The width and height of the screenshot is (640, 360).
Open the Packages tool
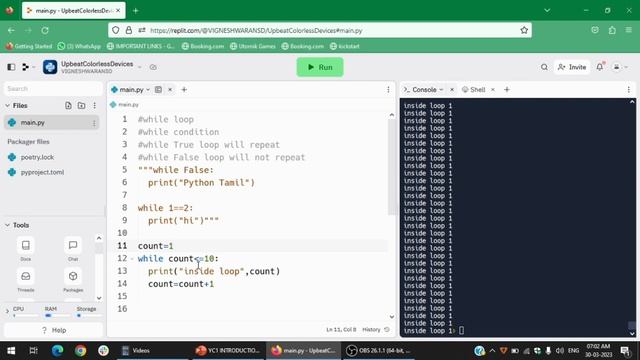coord(73,280)
